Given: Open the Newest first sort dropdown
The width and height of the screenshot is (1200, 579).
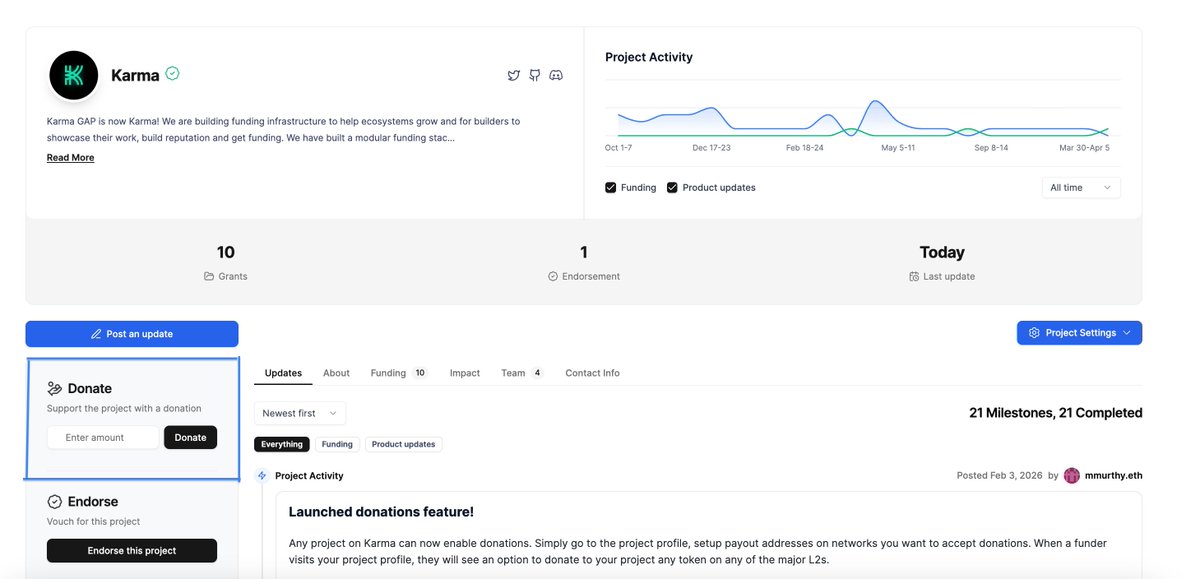Looking at the screenshot, I should pyautogui.click(x=300, y=413).
